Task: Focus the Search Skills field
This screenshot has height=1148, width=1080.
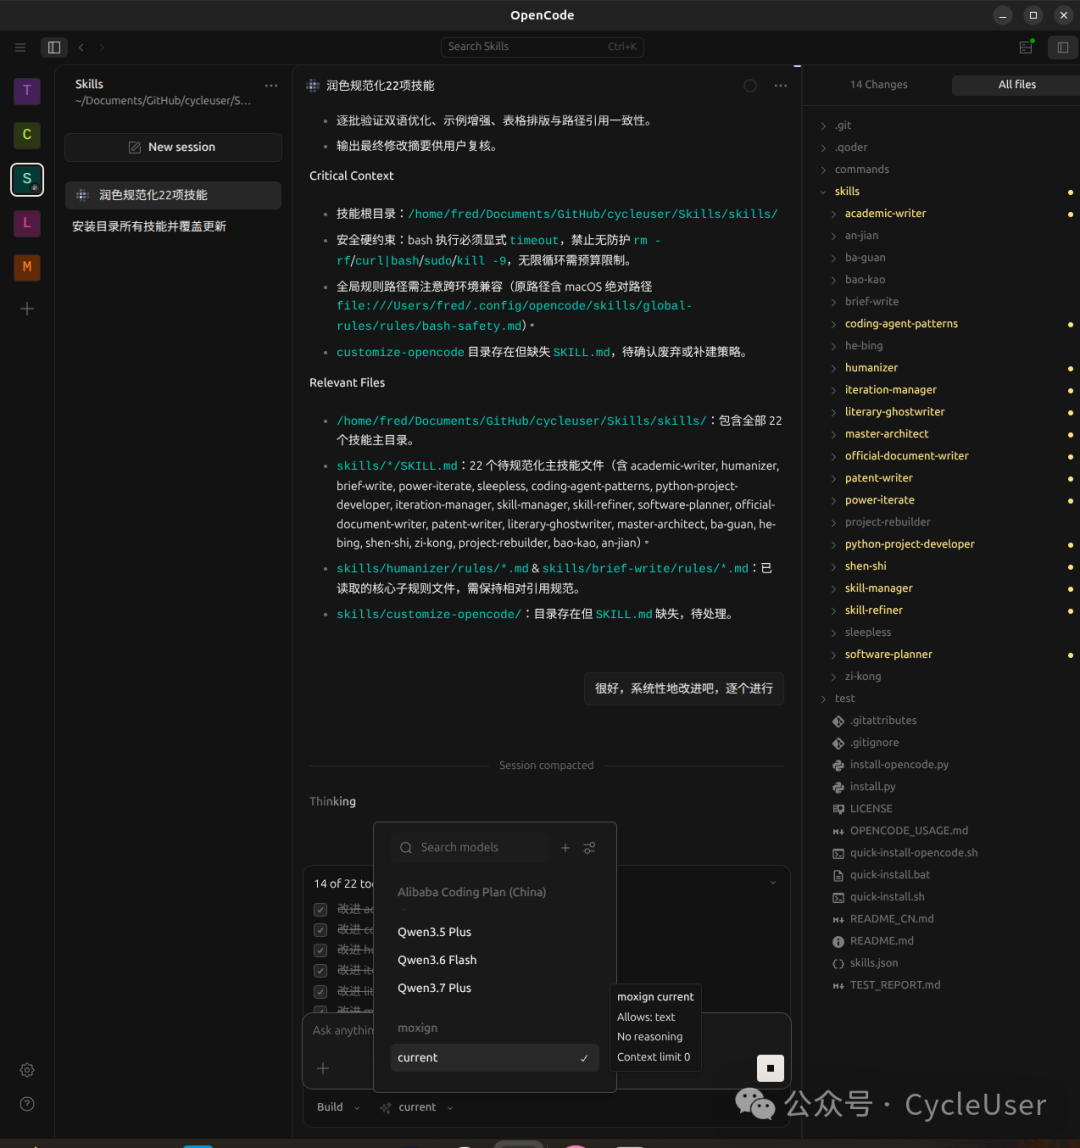Action: (542, 47)
